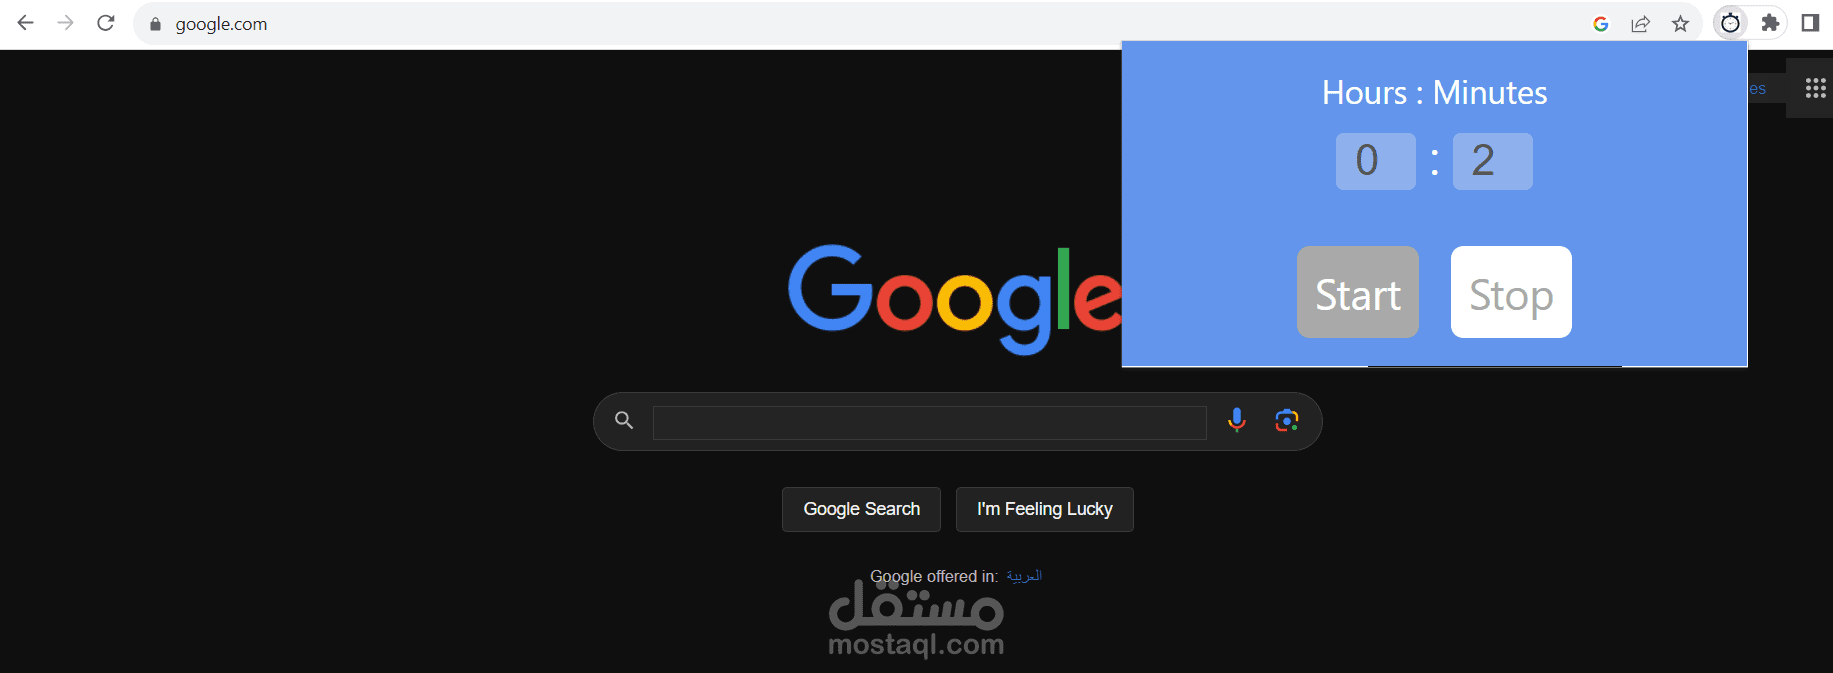The width and height of the screenshot is (1833, 673).
Task: Select the hours input field
Action: [1376, 161]
